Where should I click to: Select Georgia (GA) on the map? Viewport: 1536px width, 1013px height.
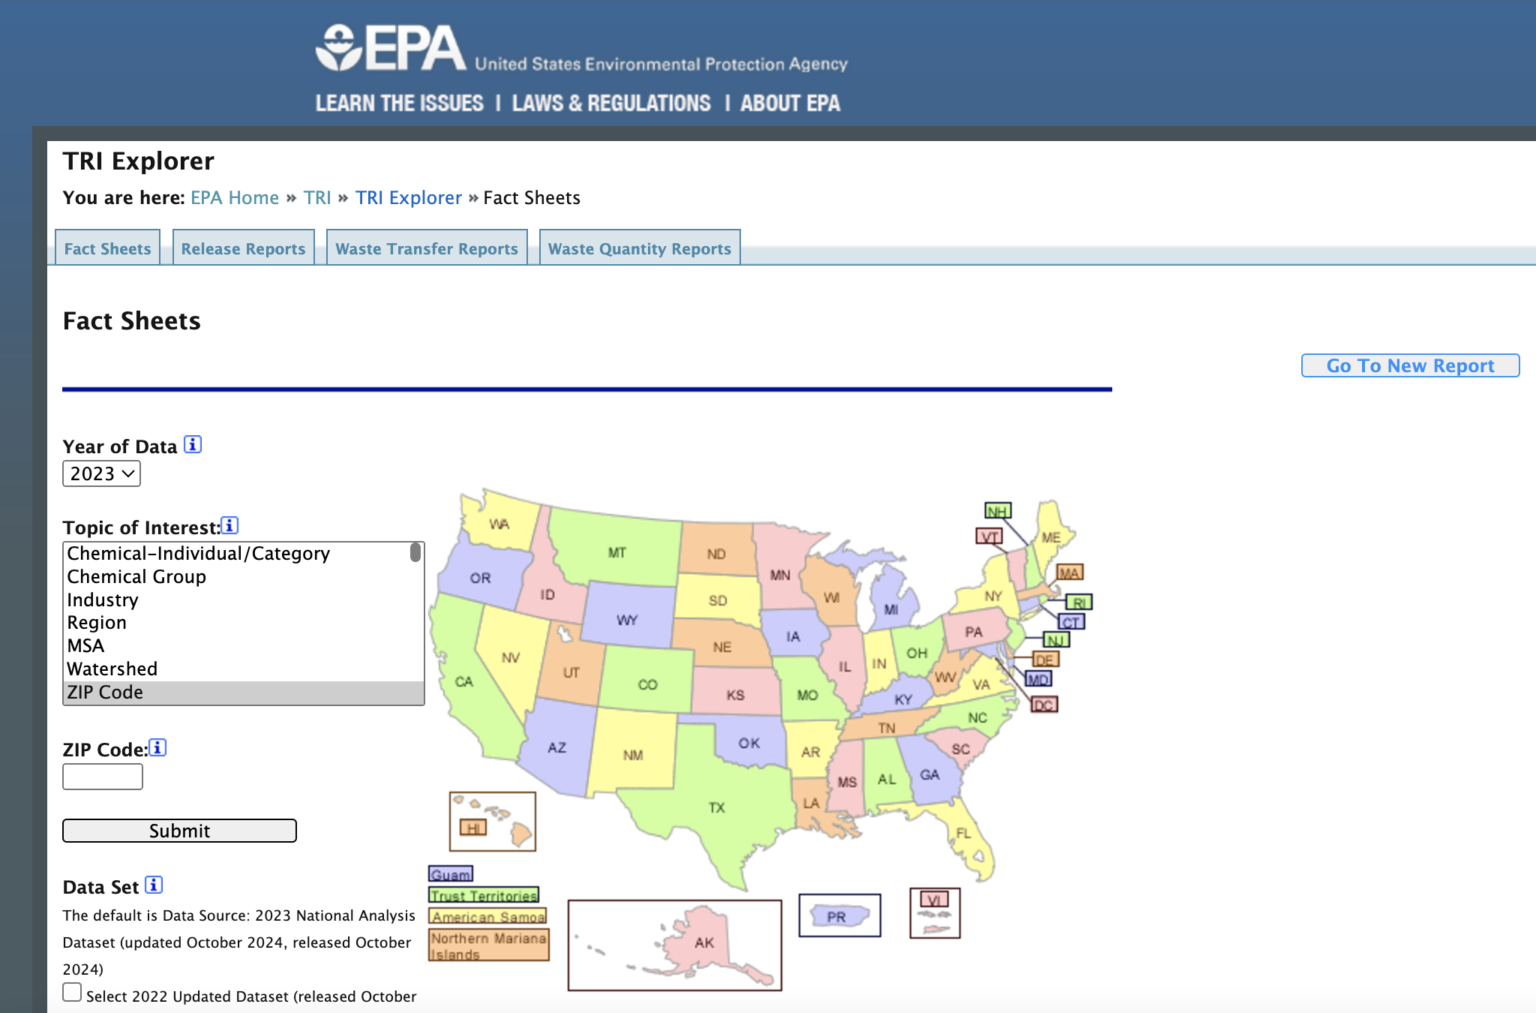point(930,775)
